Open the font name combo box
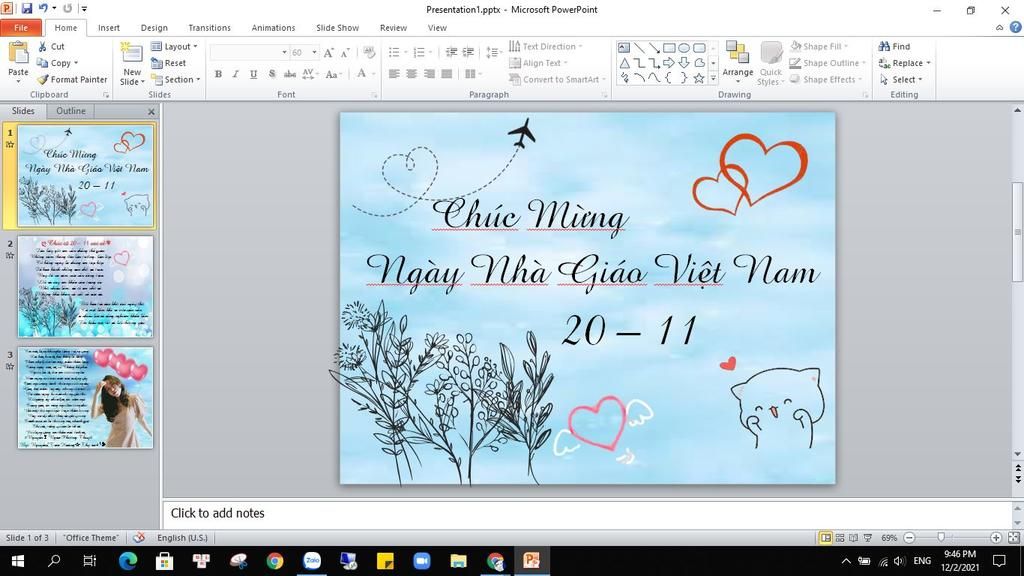This screenshot has height=576, width=1024. point(249,52)
